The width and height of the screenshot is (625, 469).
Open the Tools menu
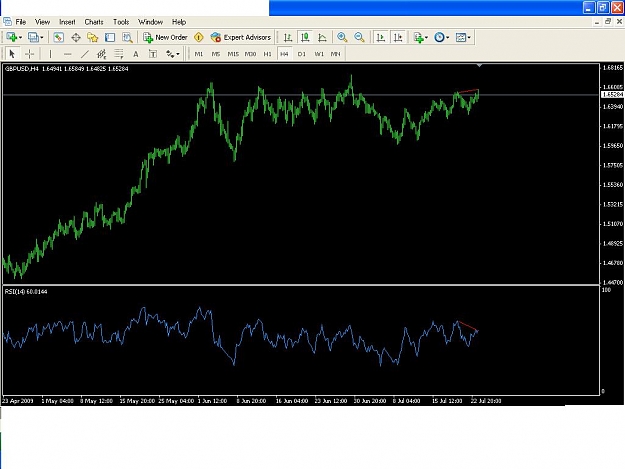tap(121, 22)
